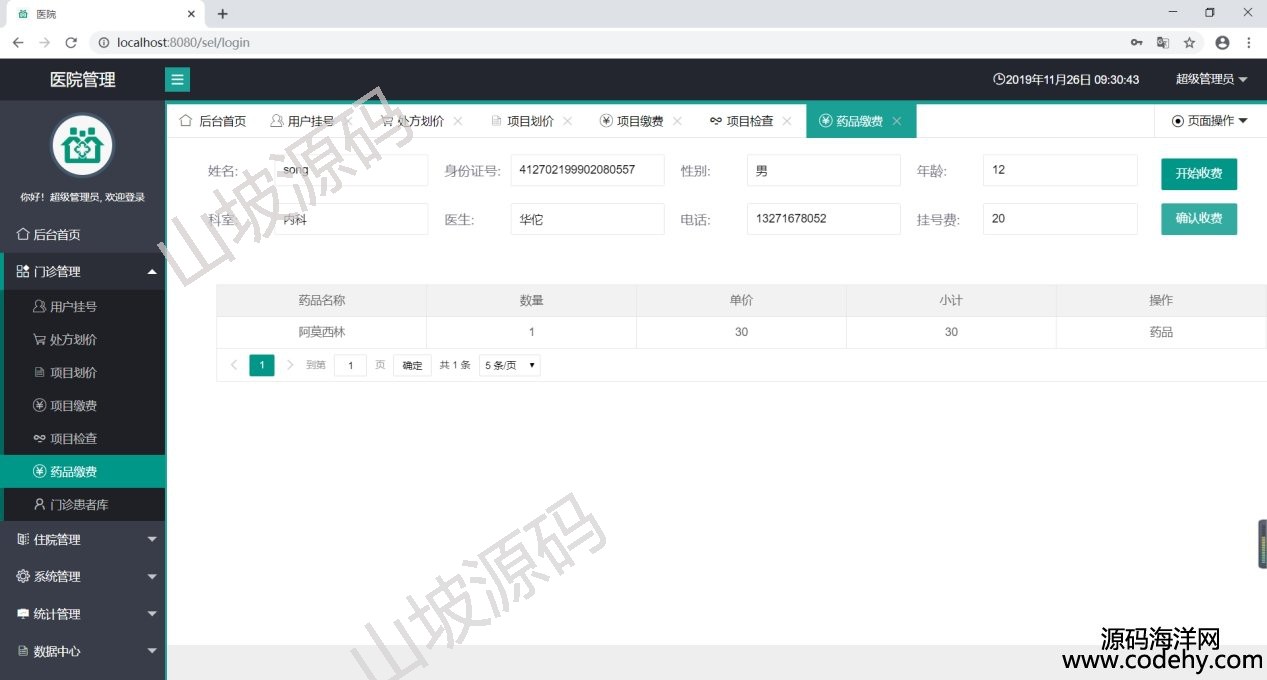Select page 1 pagination button
1267x680 pixels.
pos(262,365)
